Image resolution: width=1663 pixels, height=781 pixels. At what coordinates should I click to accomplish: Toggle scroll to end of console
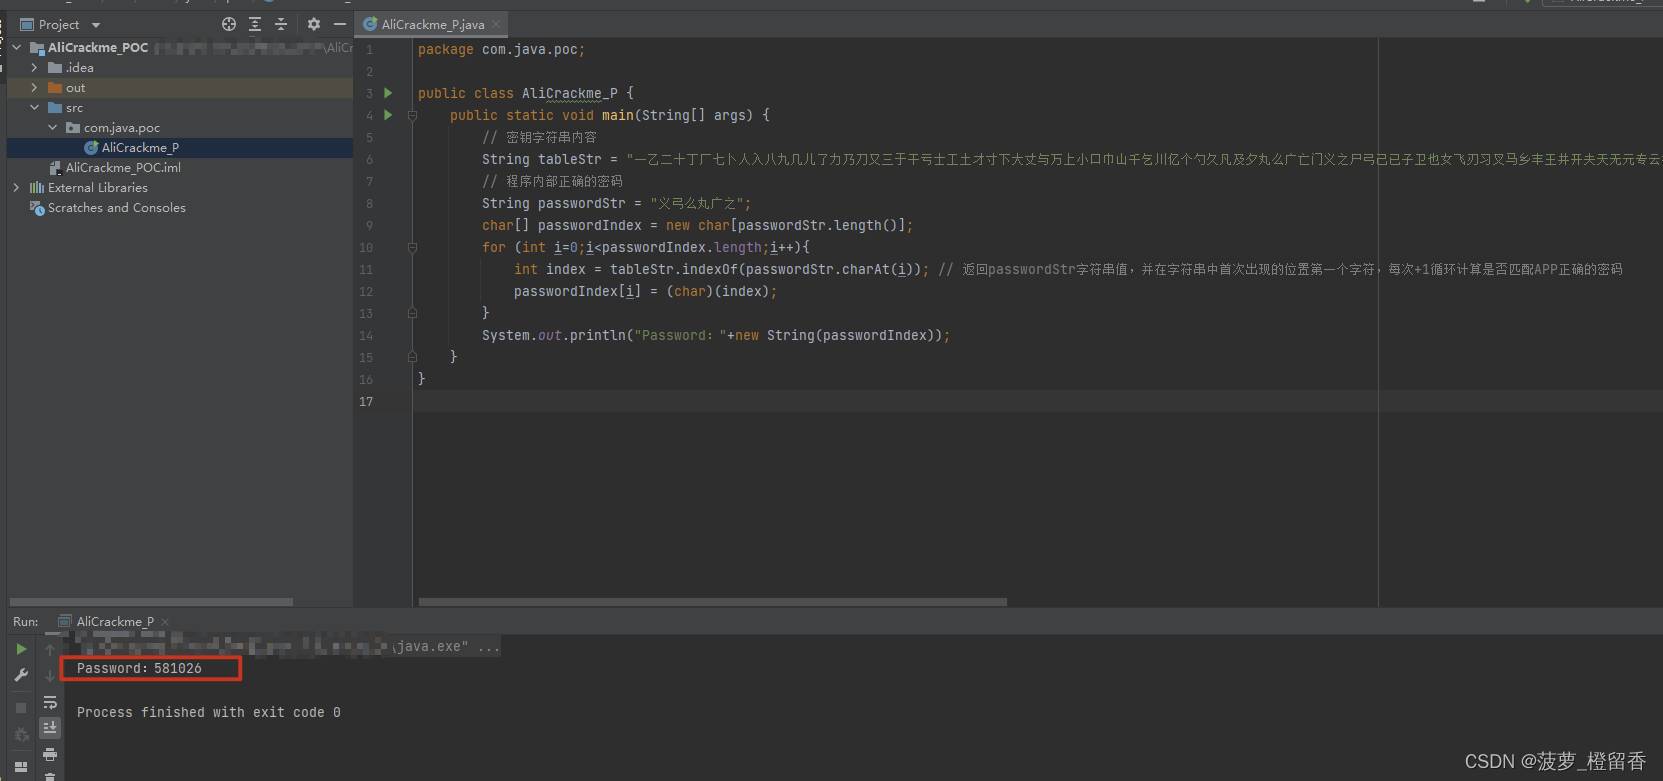tap(50, 728)
